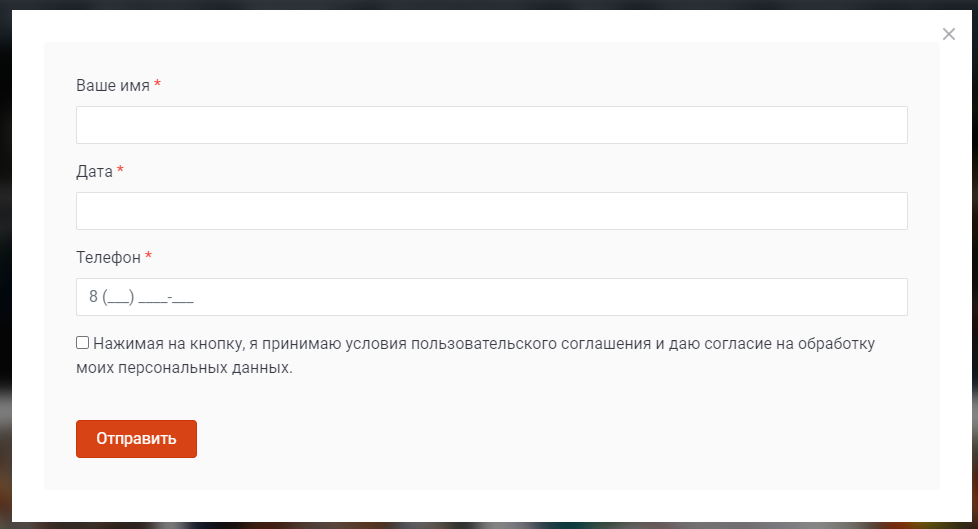
Task: Close the popup form dialog
Action: [949, 34]
